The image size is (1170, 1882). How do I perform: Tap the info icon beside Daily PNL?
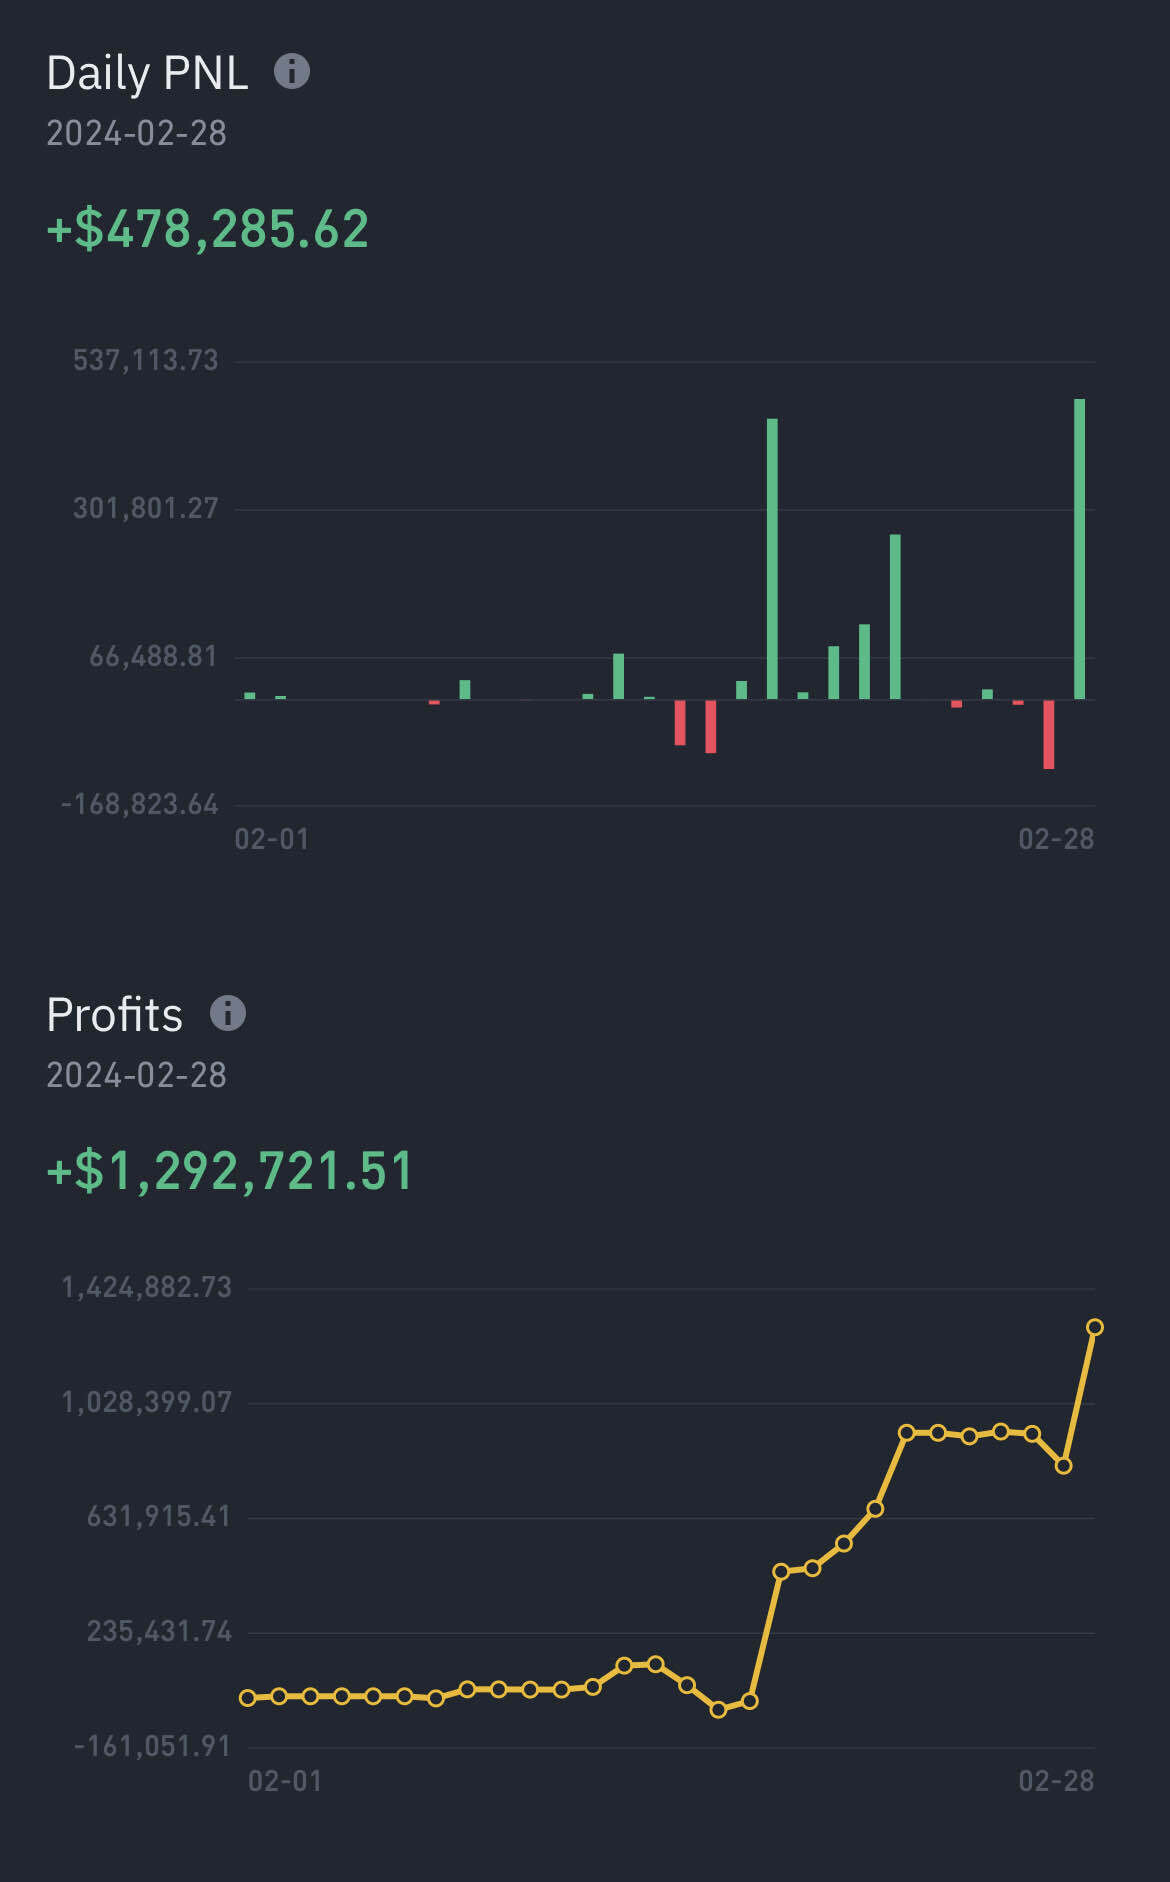click(x=292, y=72)
